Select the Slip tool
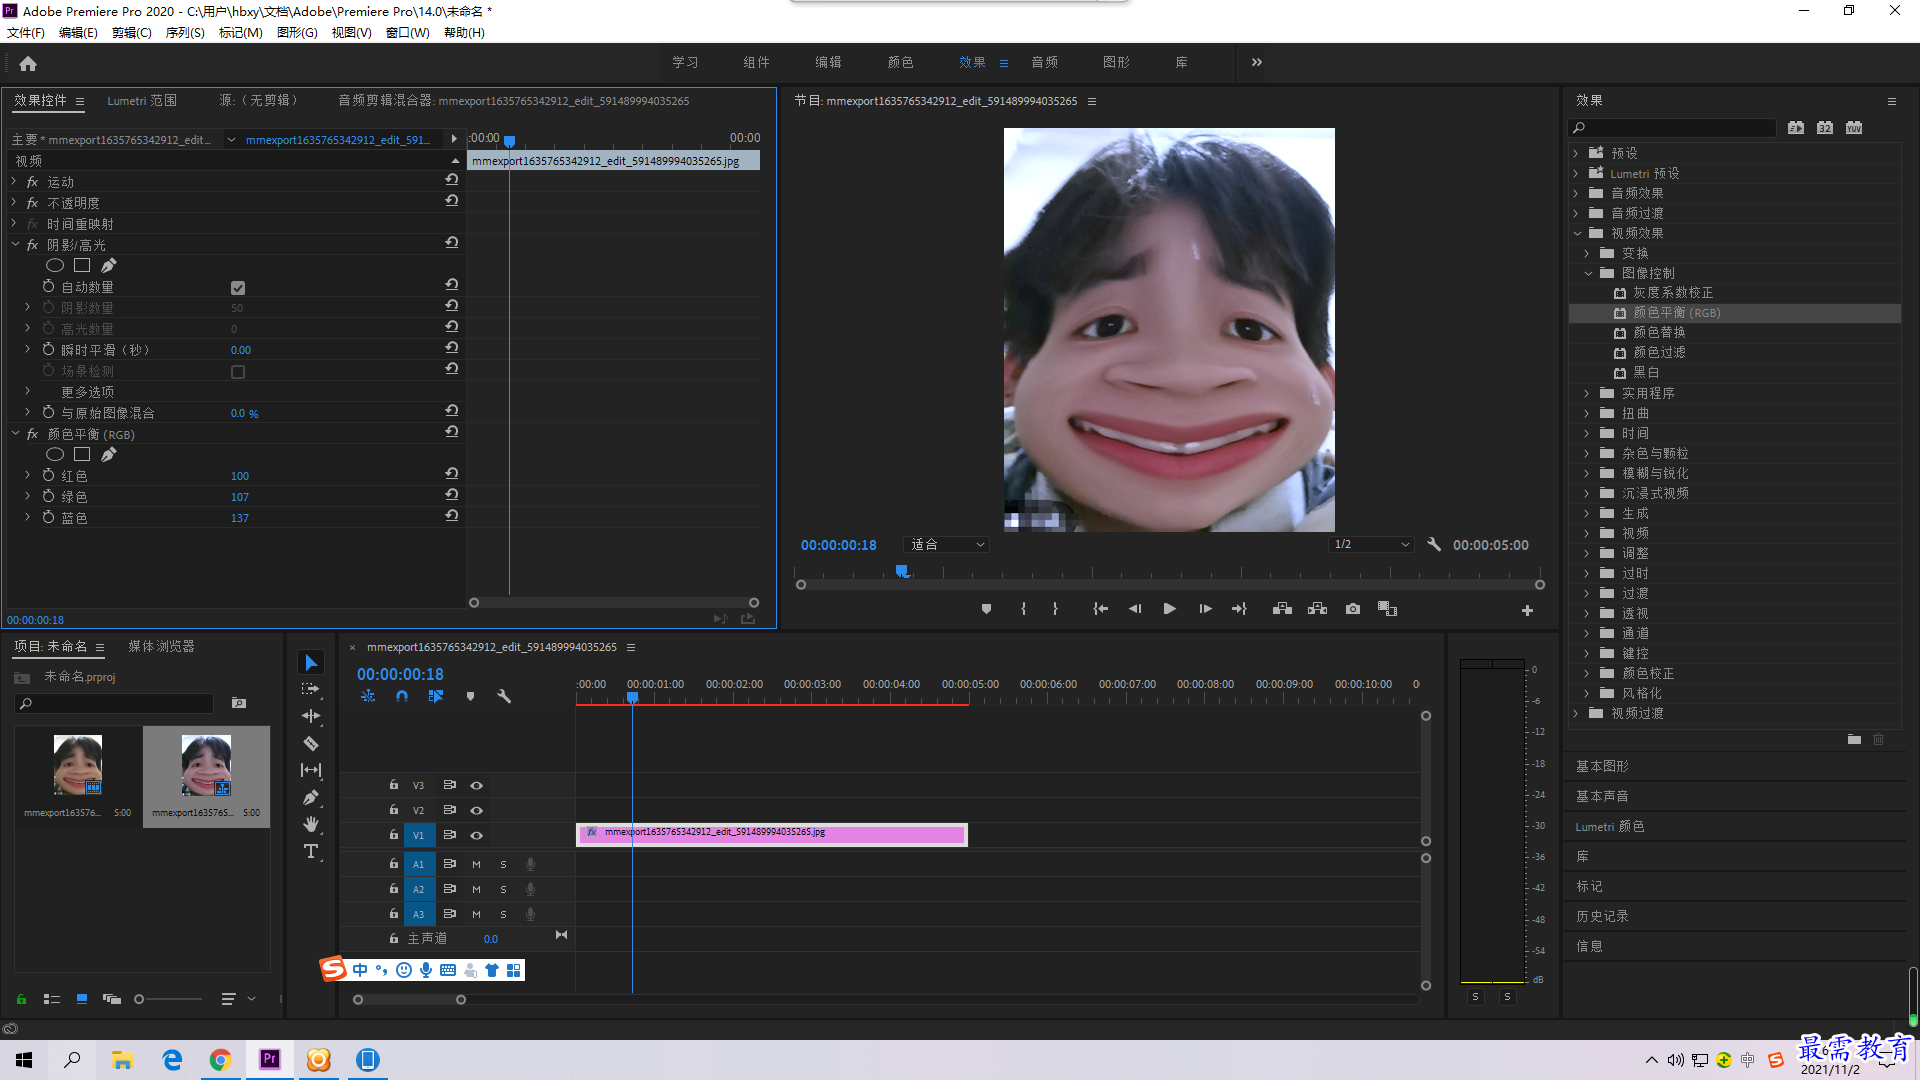The image size is (1920, 1080). click(x=311, y=770)
